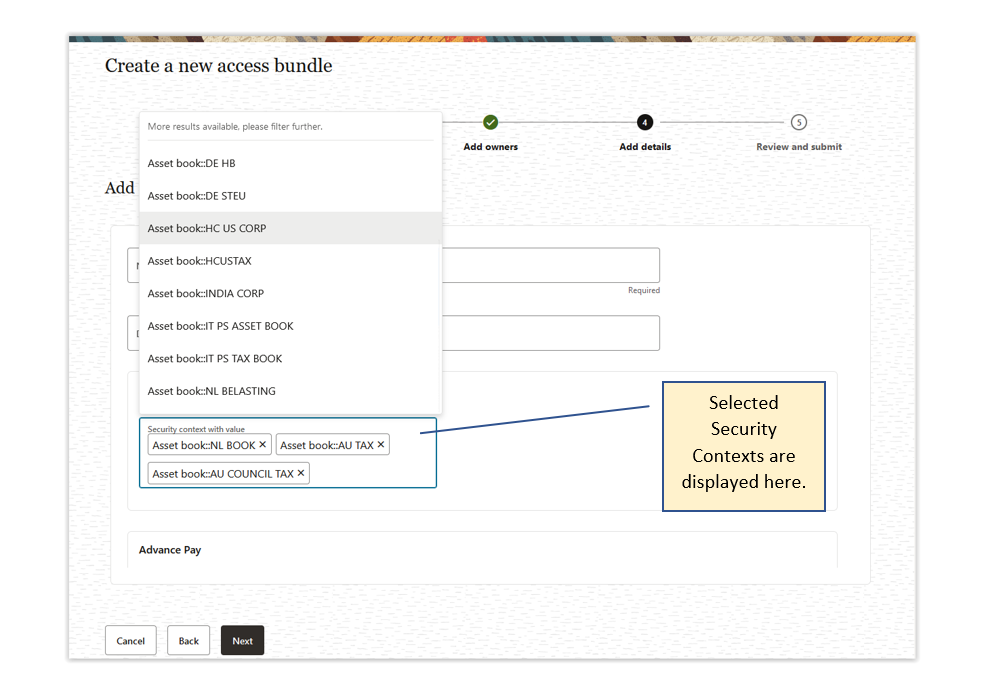Screen dimensions: 988x693
Task: Click the step 5 Review and submit circle
Action: coord(798,122)
